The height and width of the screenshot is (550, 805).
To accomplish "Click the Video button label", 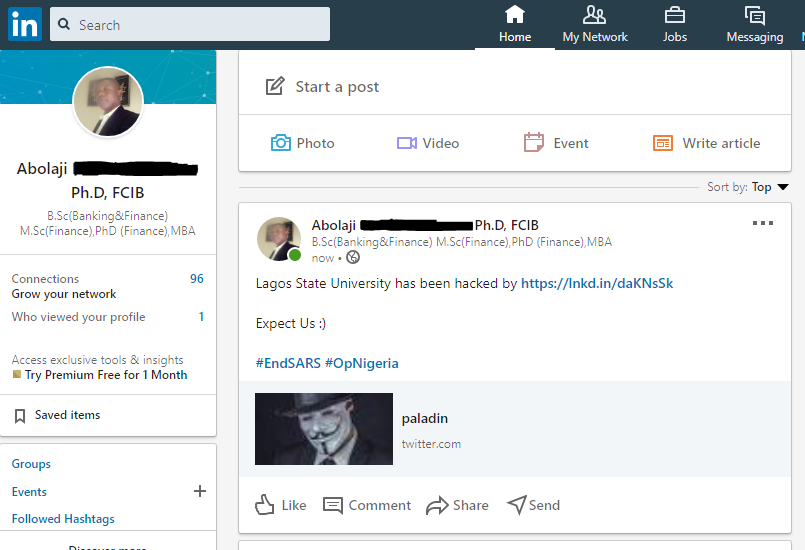I will [440, 143].
